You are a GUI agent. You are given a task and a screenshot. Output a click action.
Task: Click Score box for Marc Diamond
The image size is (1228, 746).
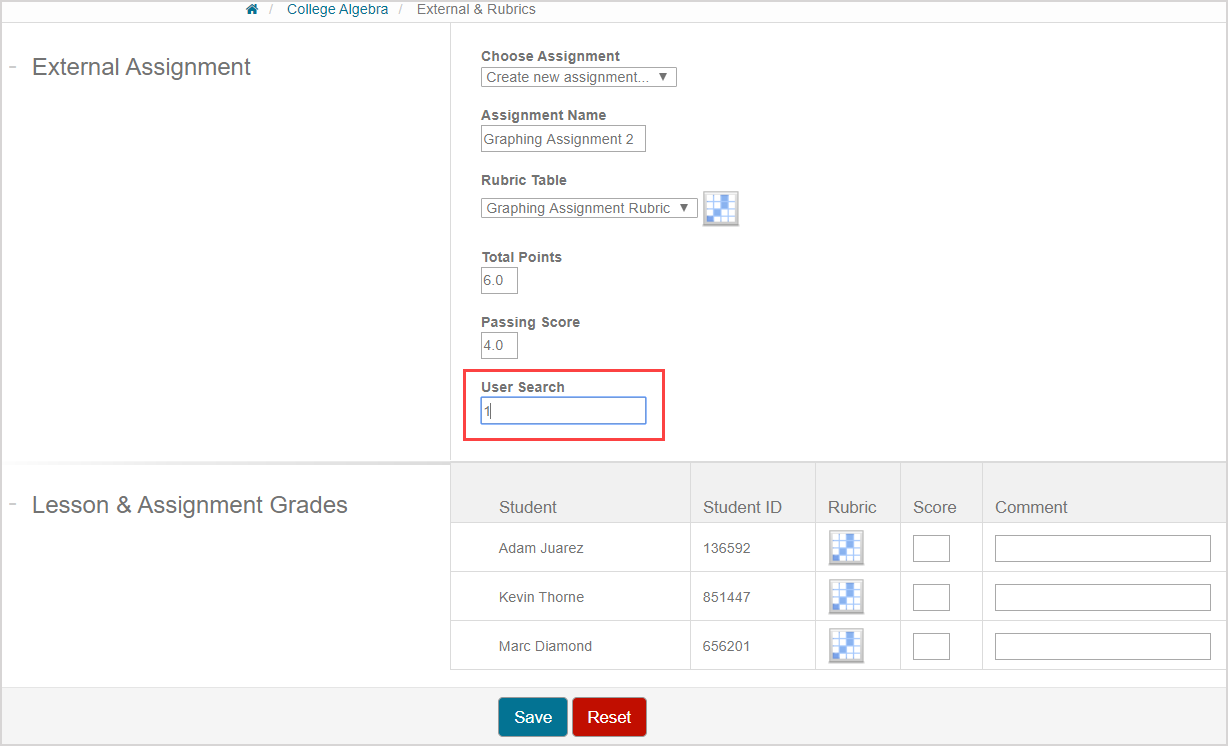tap(931, 646)
